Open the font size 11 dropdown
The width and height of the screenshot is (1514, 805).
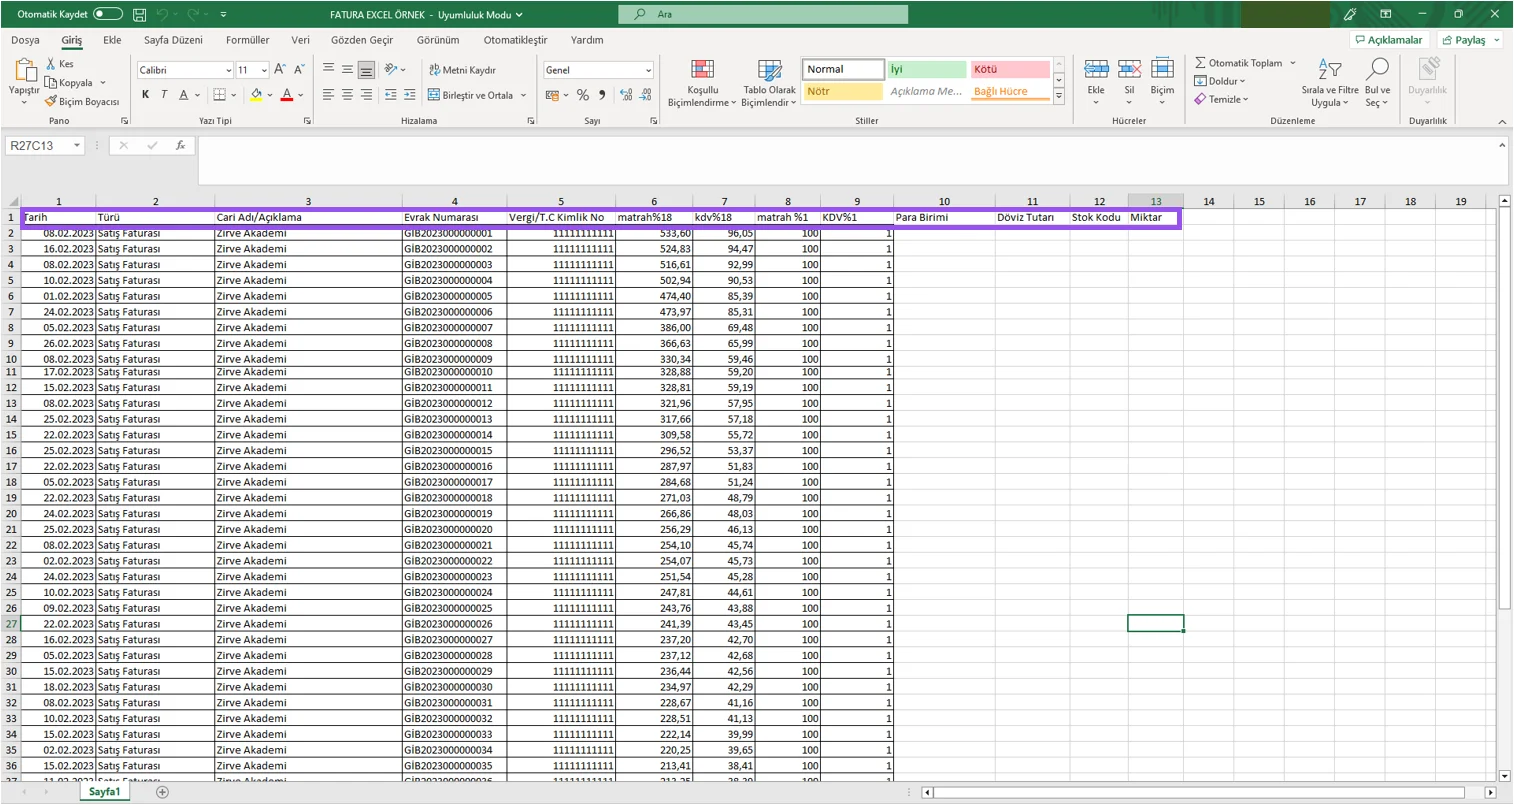tap(264, 70)
